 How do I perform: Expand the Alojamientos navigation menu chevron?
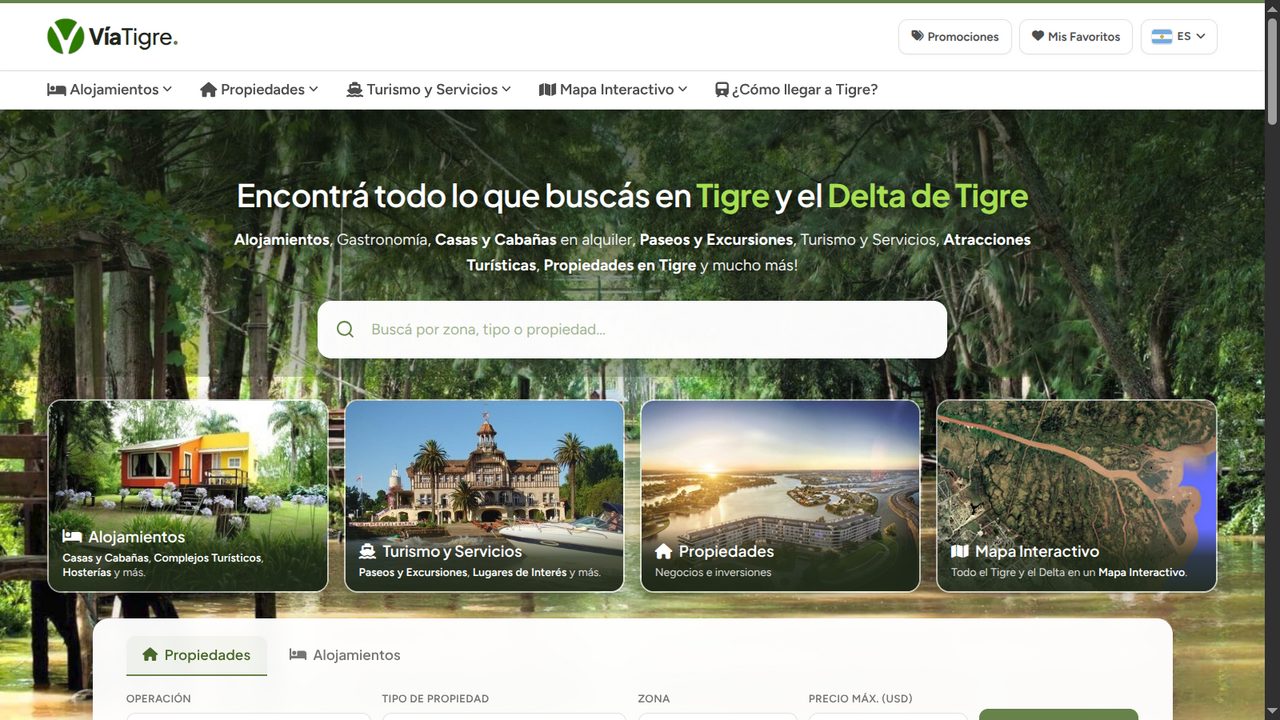tap(167, 89)
